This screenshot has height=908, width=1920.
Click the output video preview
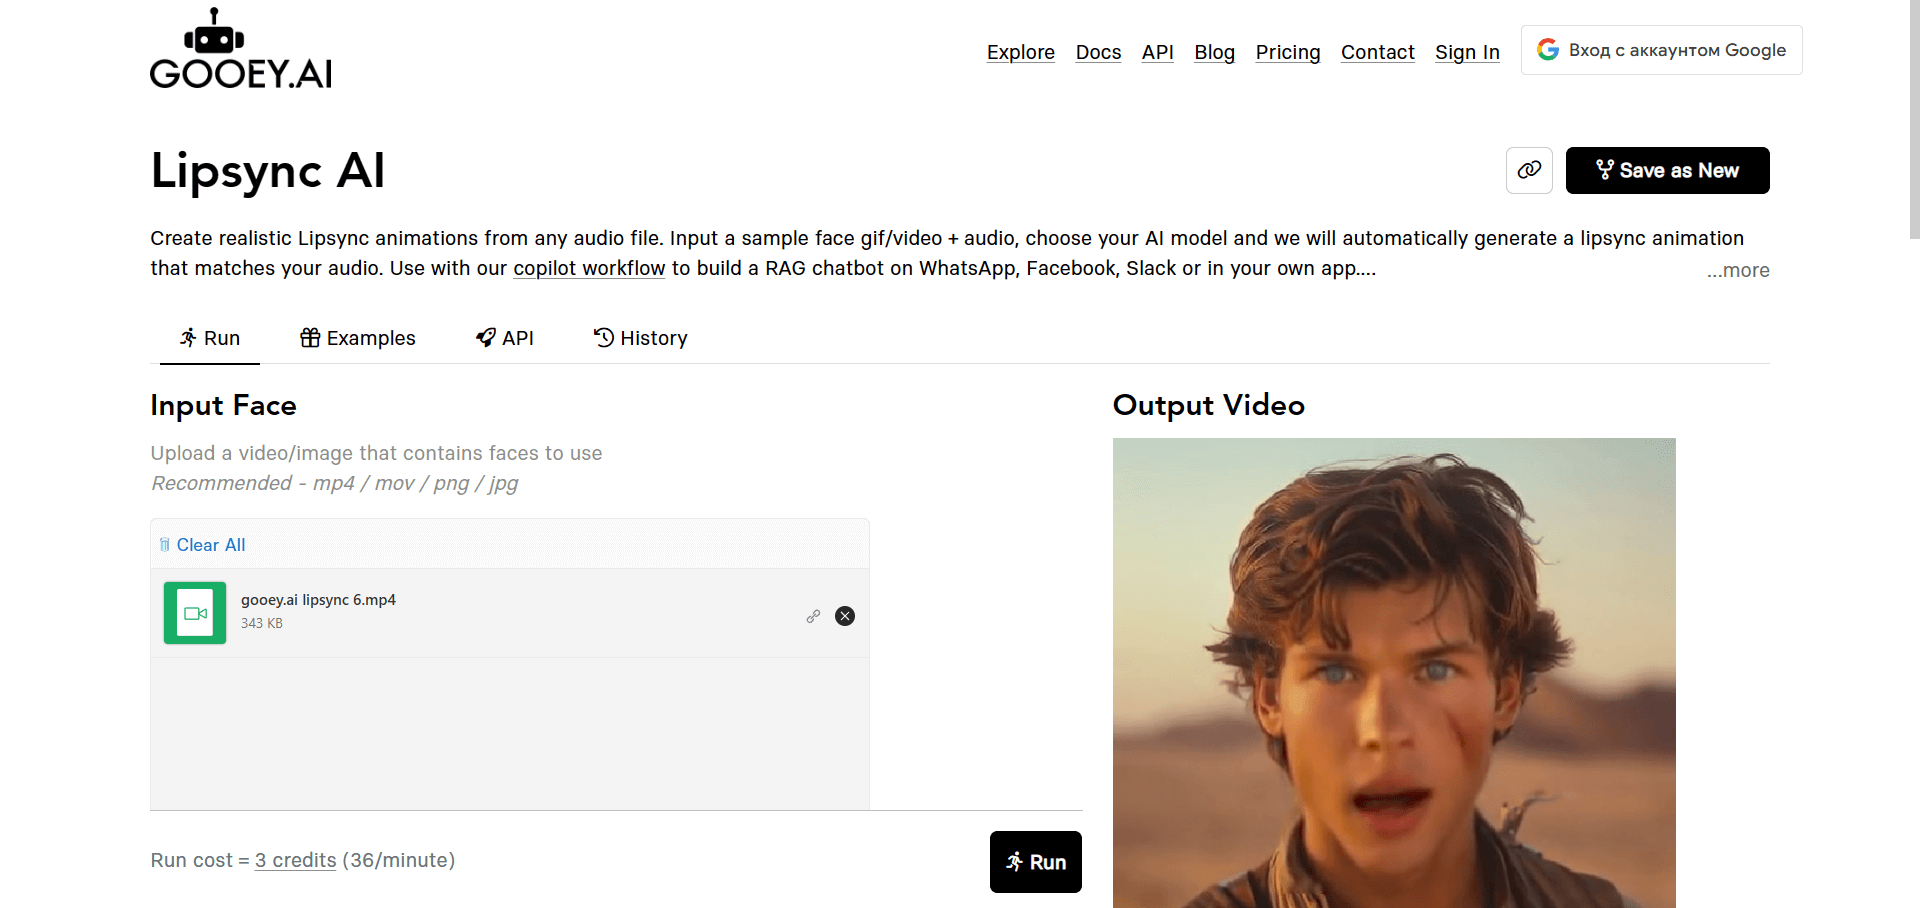pyautogui.click(x=1394, y=673)
